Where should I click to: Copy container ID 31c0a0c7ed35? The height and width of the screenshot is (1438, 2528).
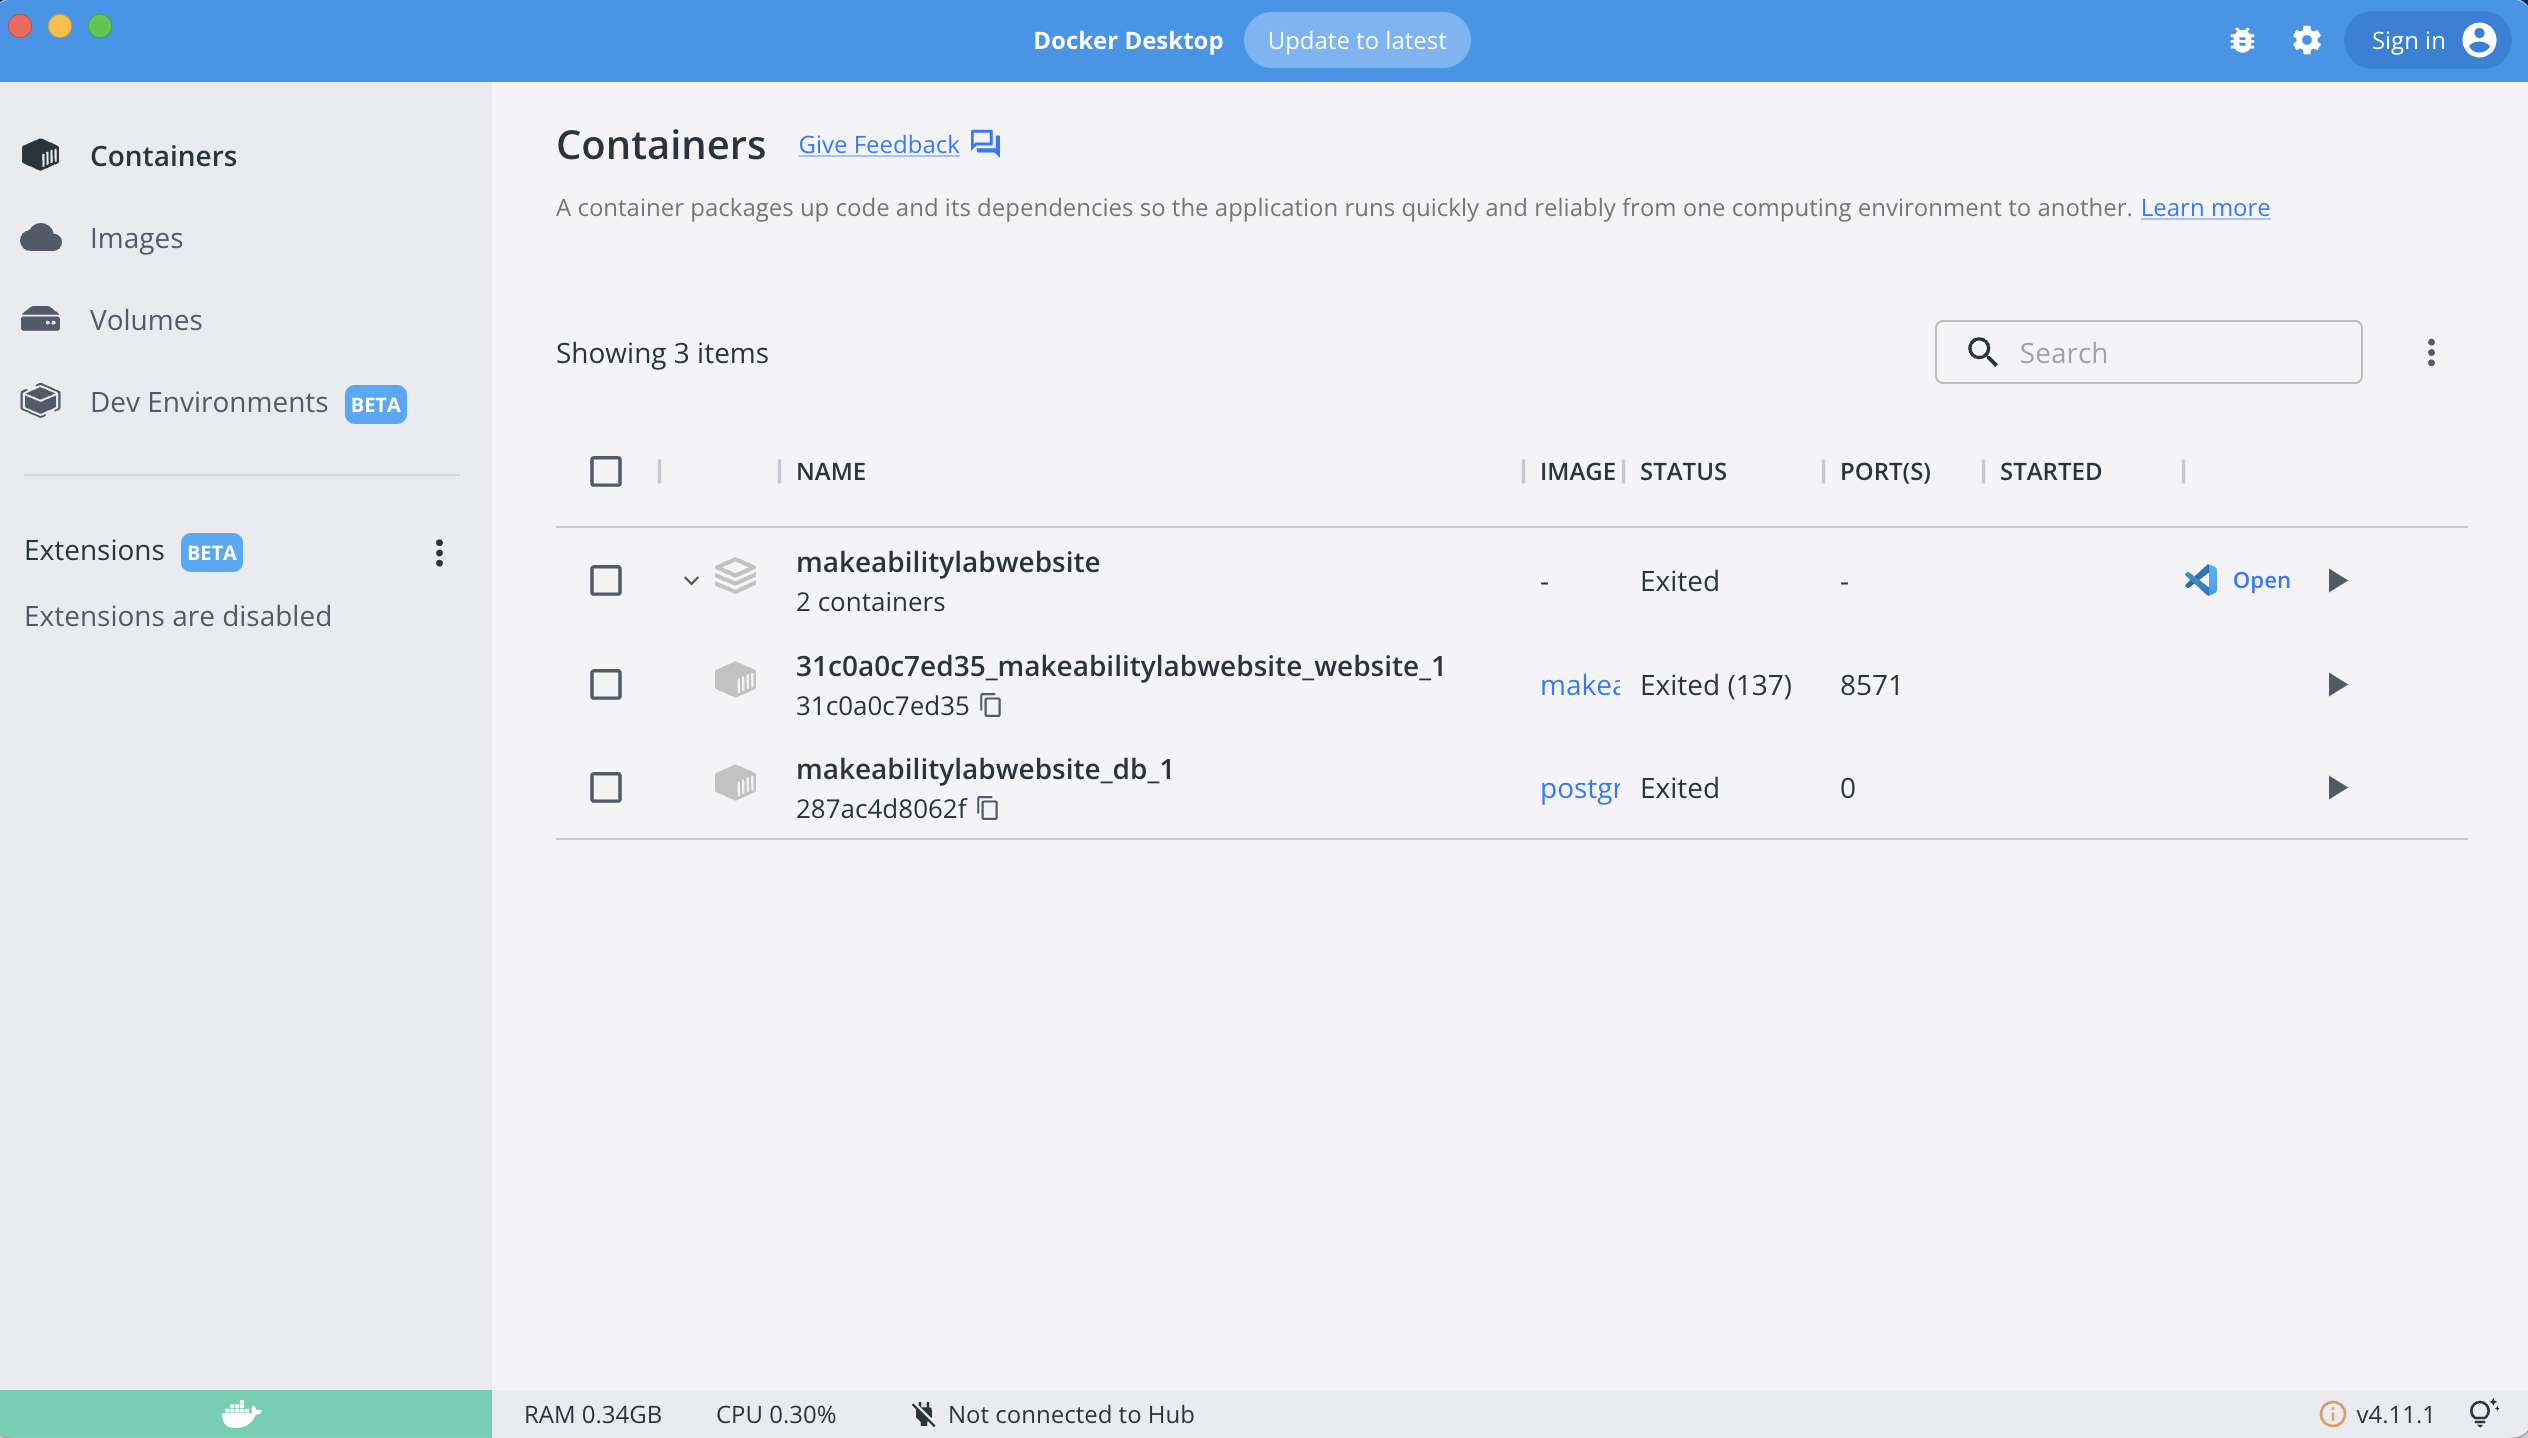click(x=990, y=705)
